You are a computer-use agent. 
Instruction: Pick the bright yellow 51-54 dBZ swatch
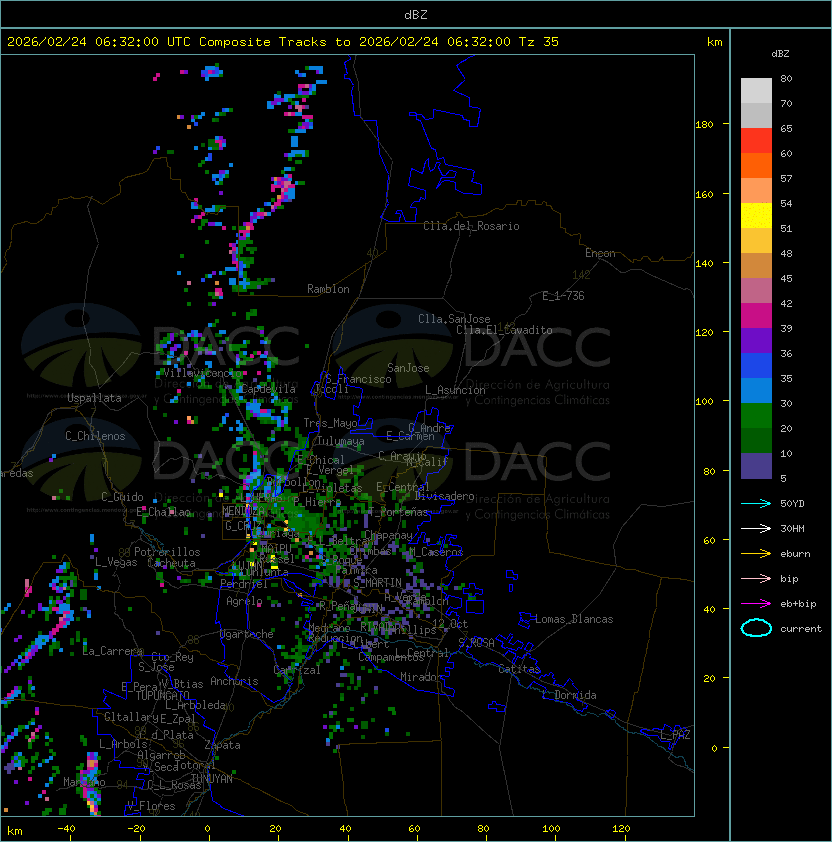click(x=756, y=216)
